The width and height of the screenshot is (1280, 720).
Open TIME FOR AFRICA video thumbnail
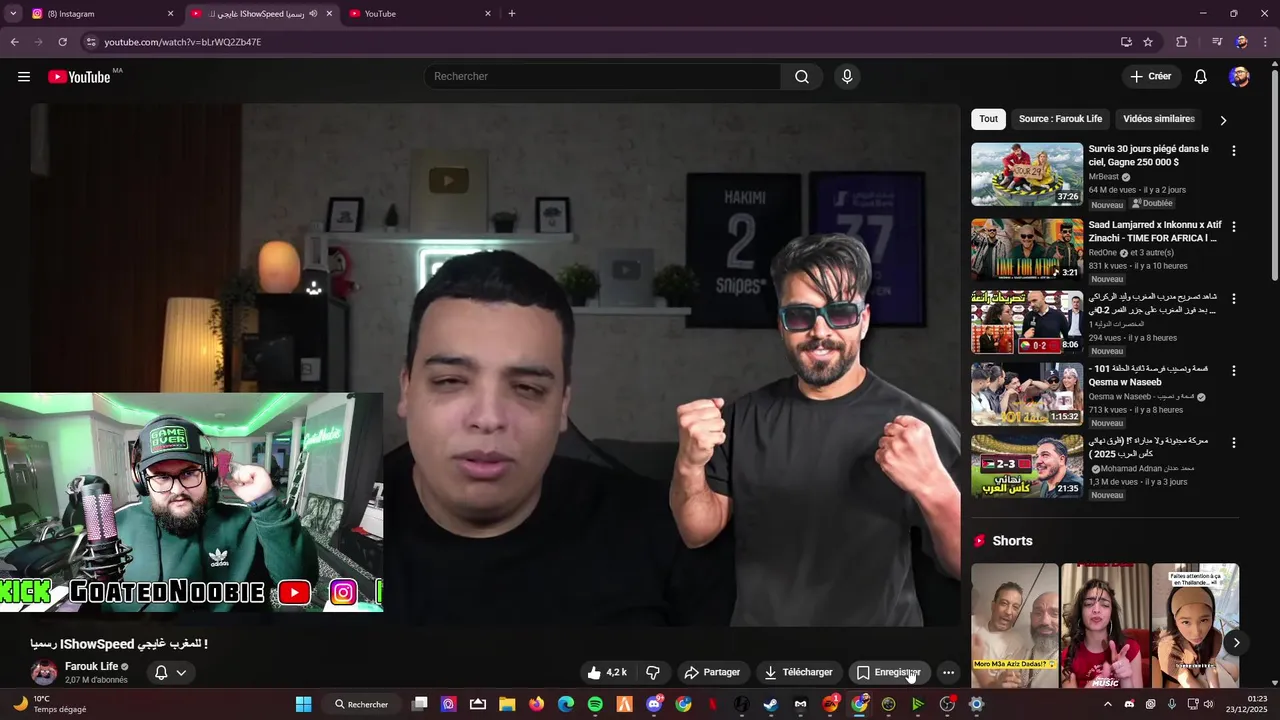(1027, 250)
